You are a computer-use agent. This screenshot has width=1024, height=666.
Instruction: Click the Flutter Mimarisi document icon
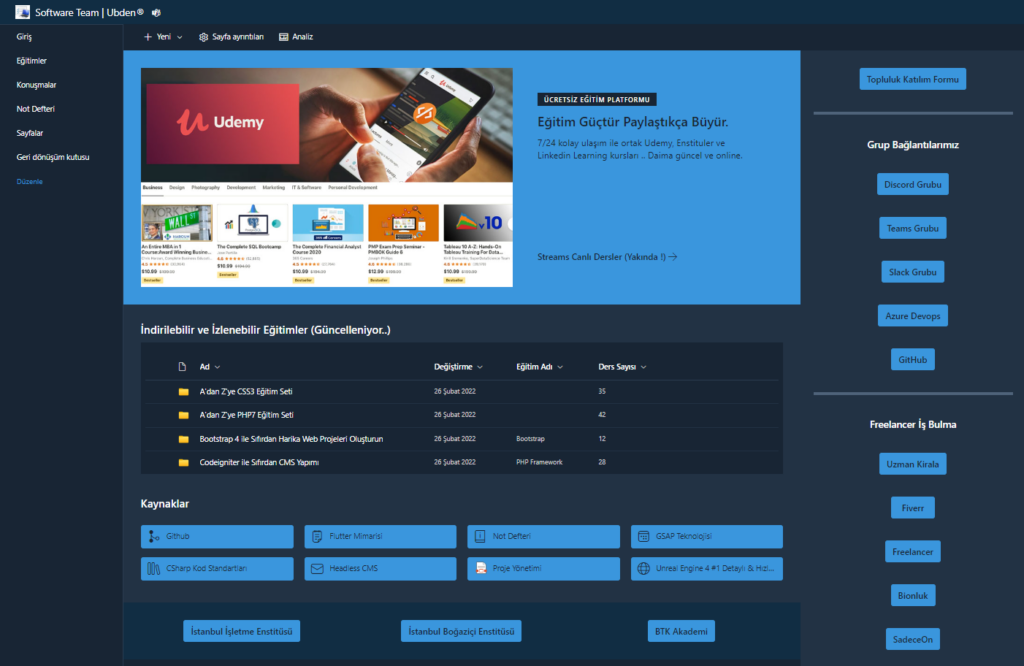[317, 536]
